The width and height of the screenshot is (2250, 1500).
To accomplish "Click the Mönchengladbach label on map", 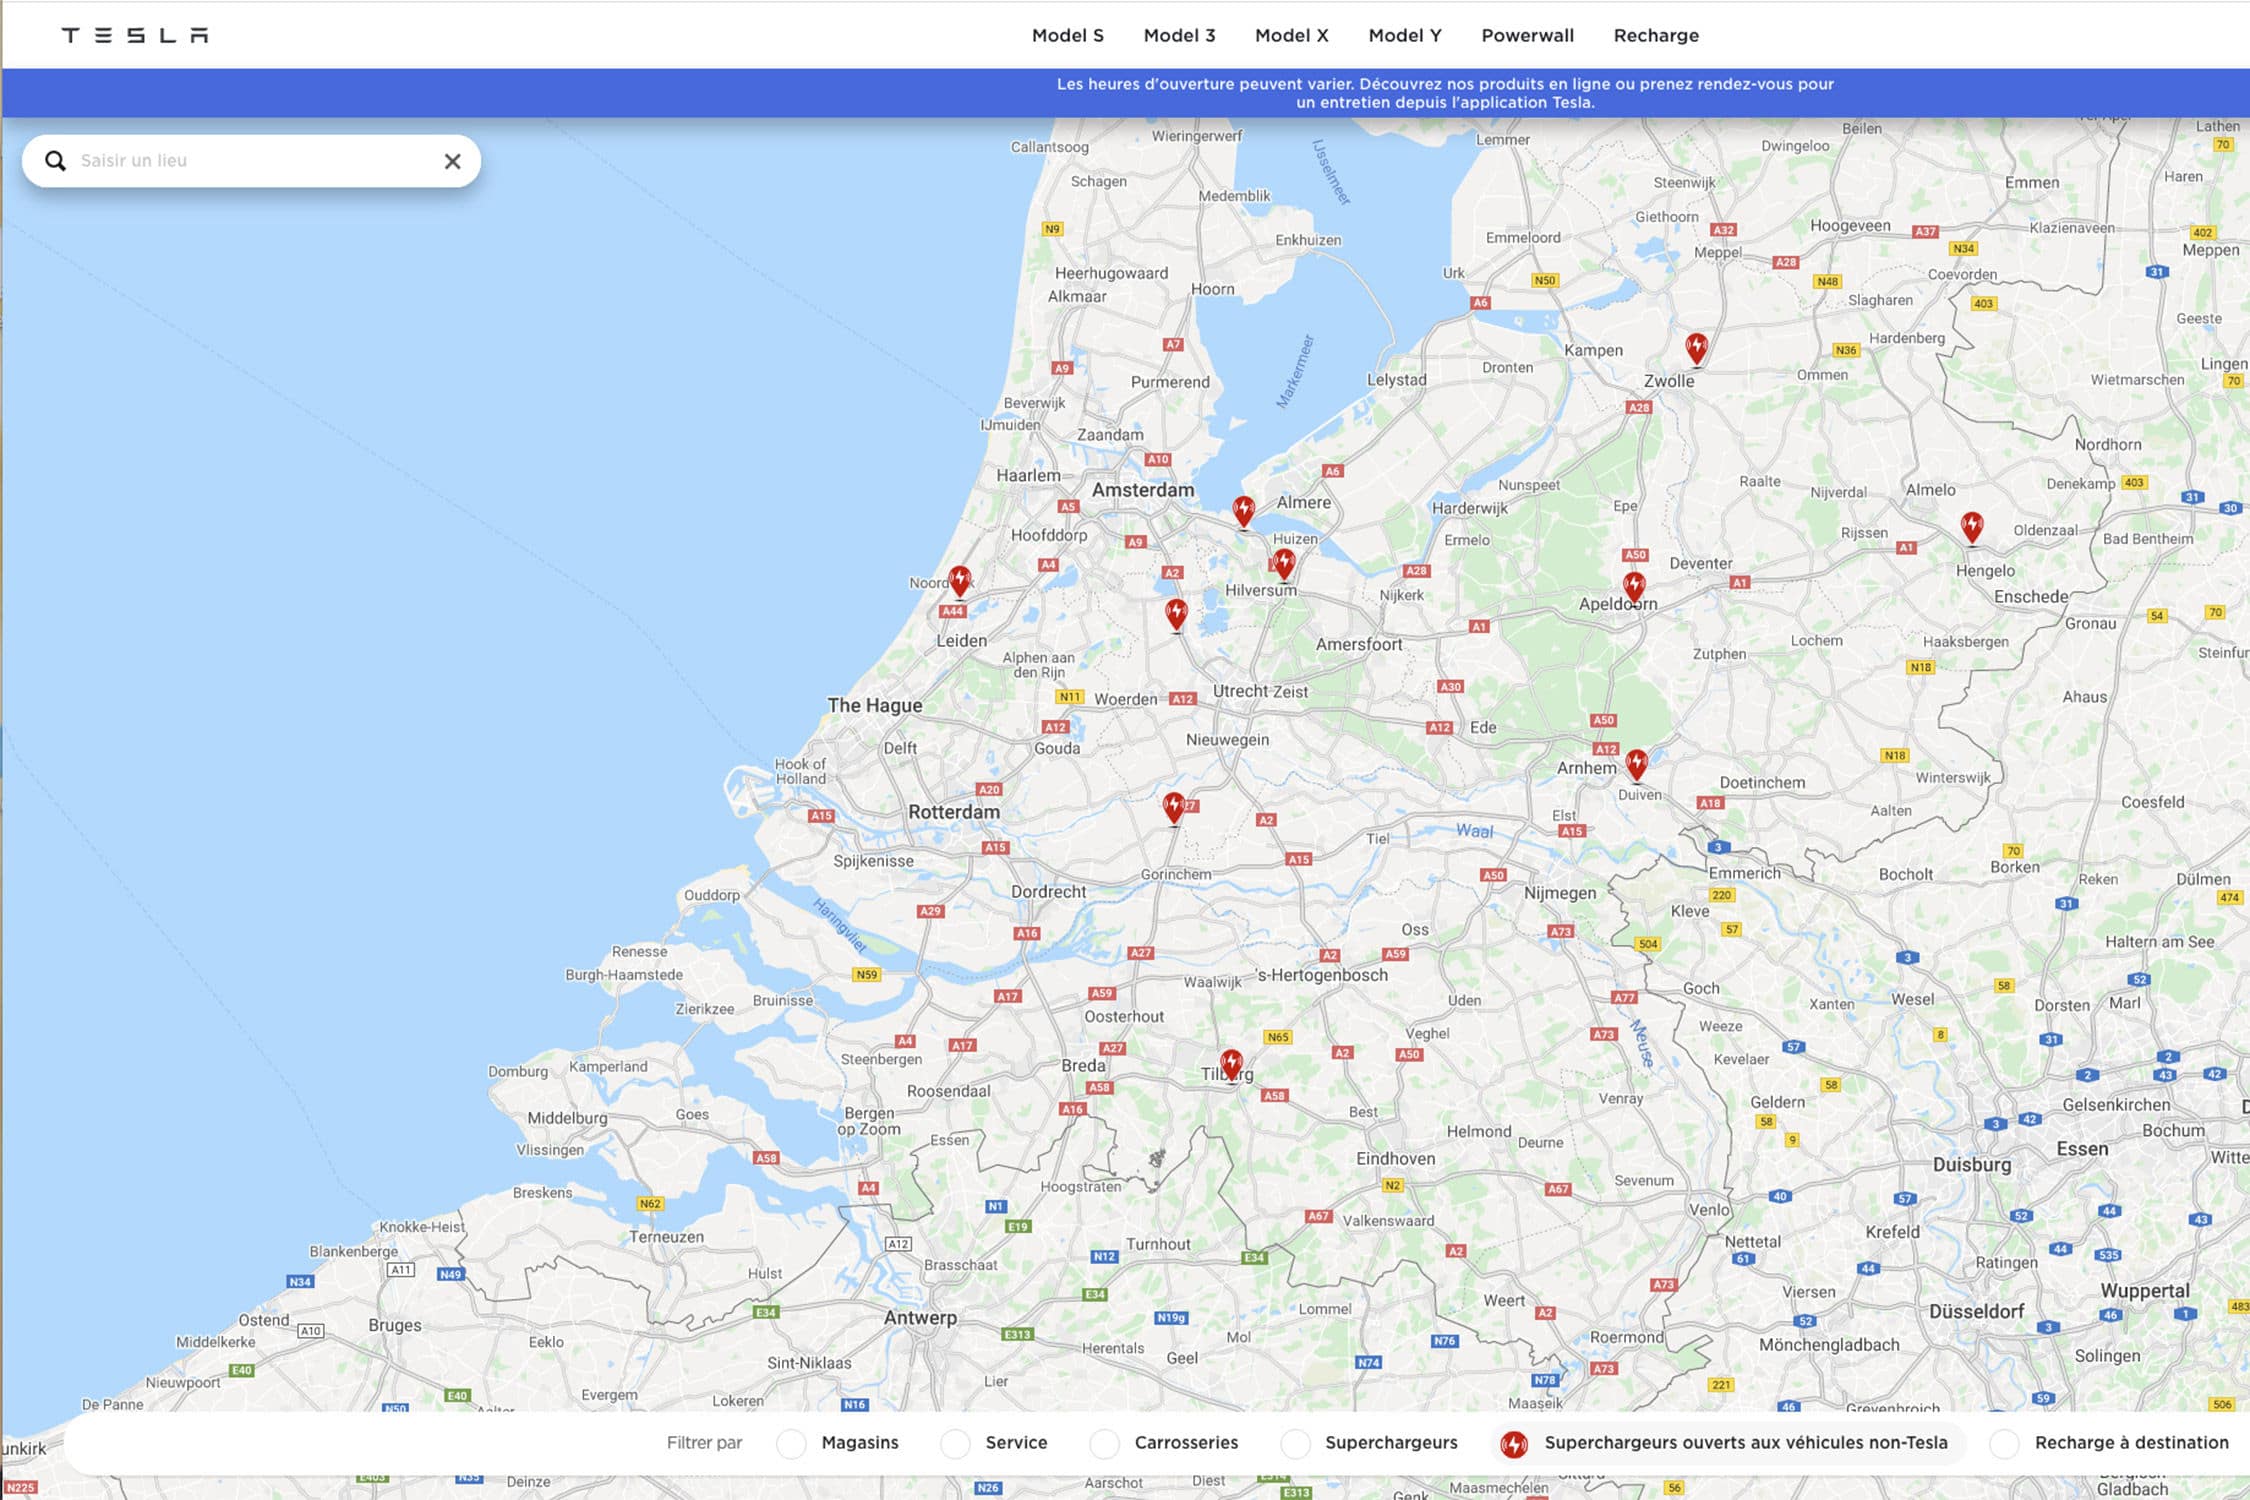I will click(x=1829, y=1345).
